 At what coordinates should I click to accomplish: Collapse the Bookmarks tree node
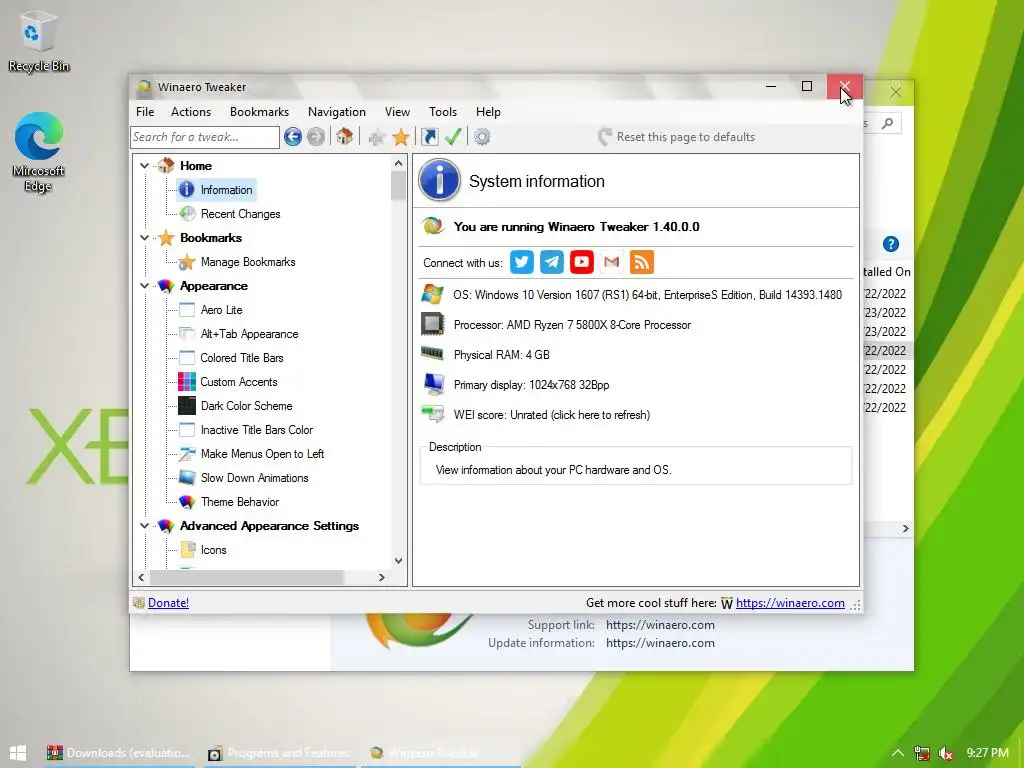(145, 238)
